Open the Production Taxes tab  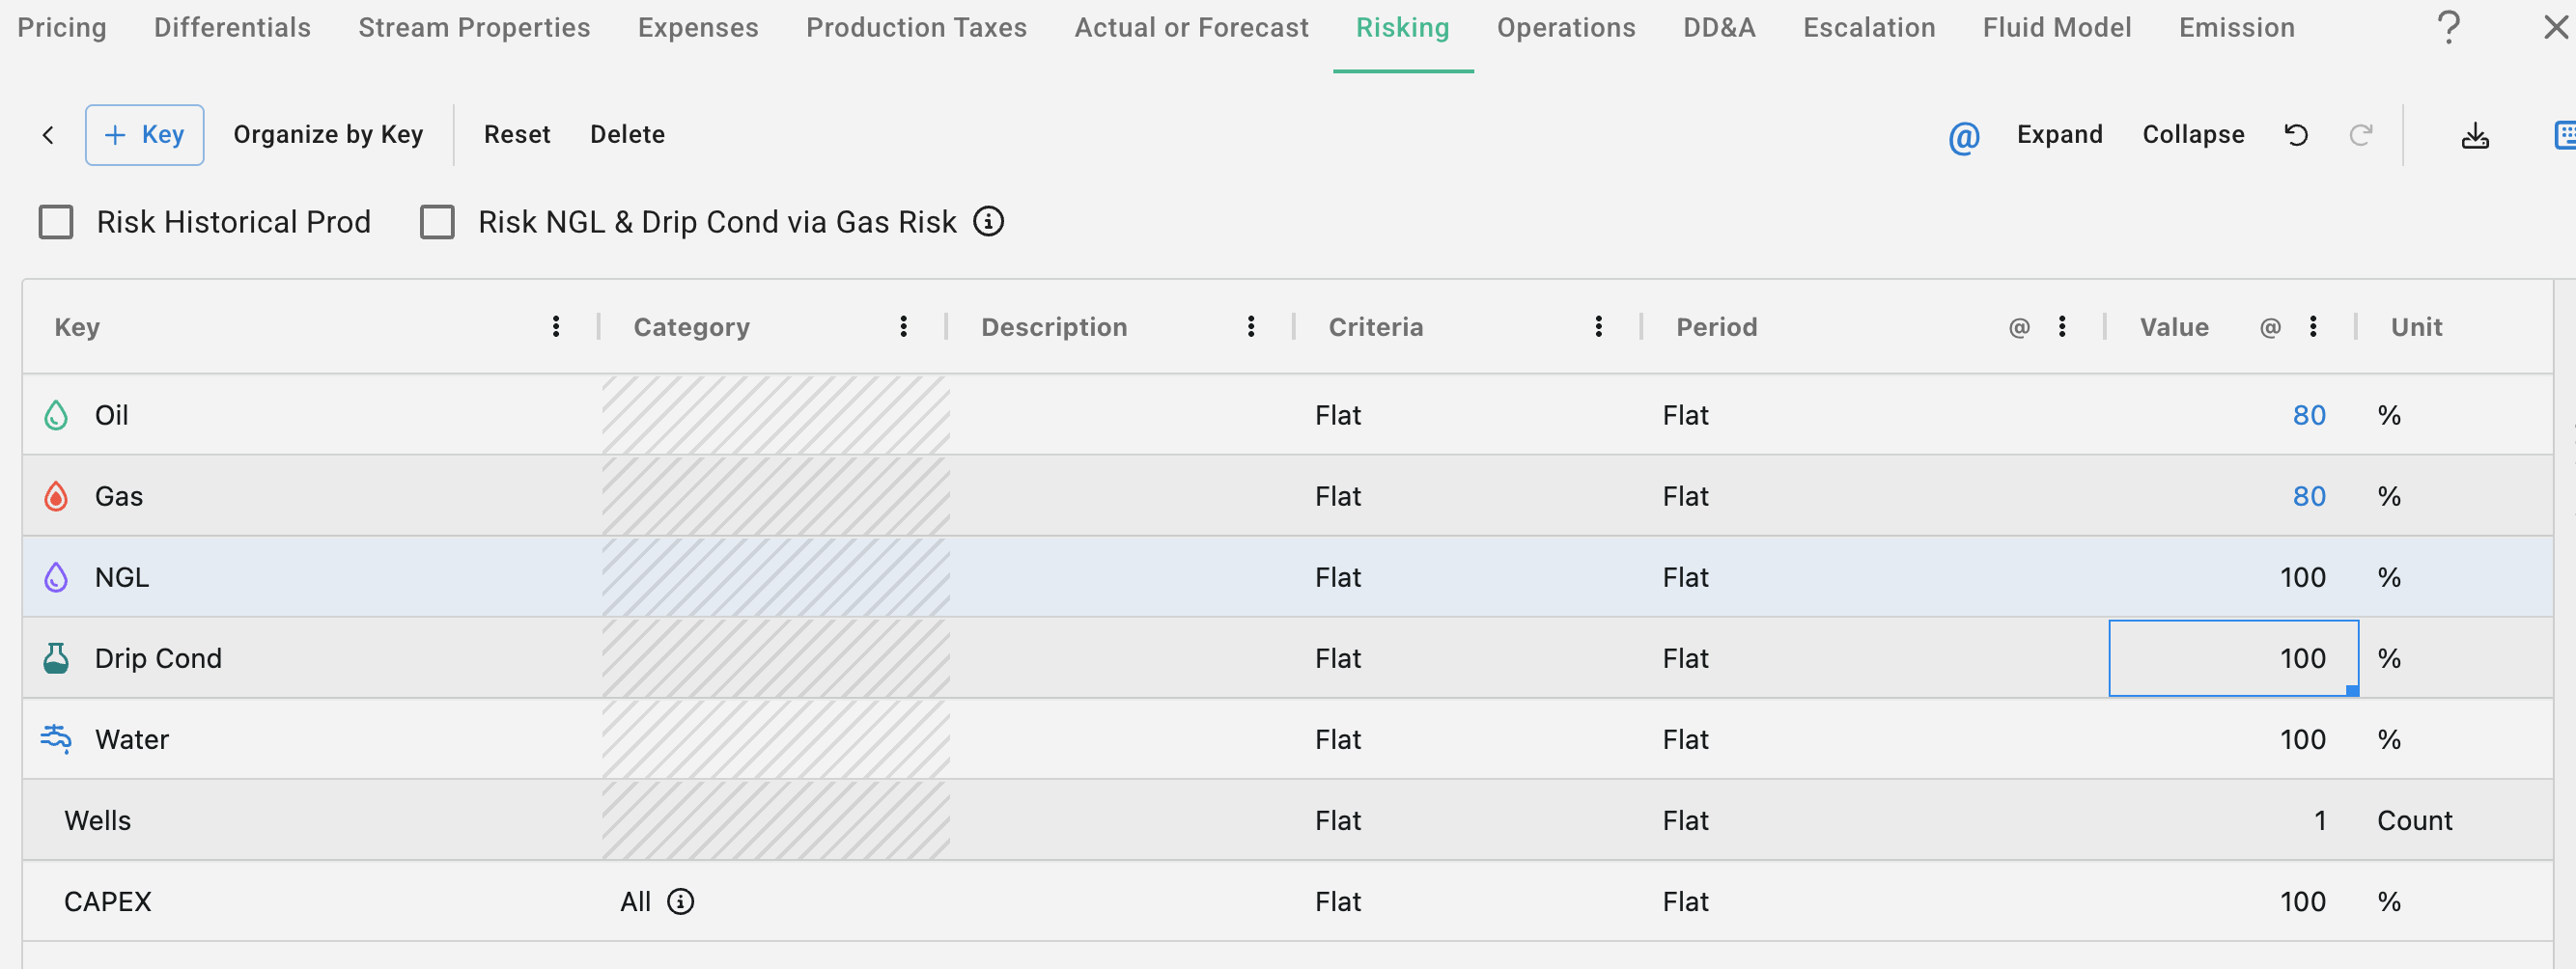[x=916, y=28]
